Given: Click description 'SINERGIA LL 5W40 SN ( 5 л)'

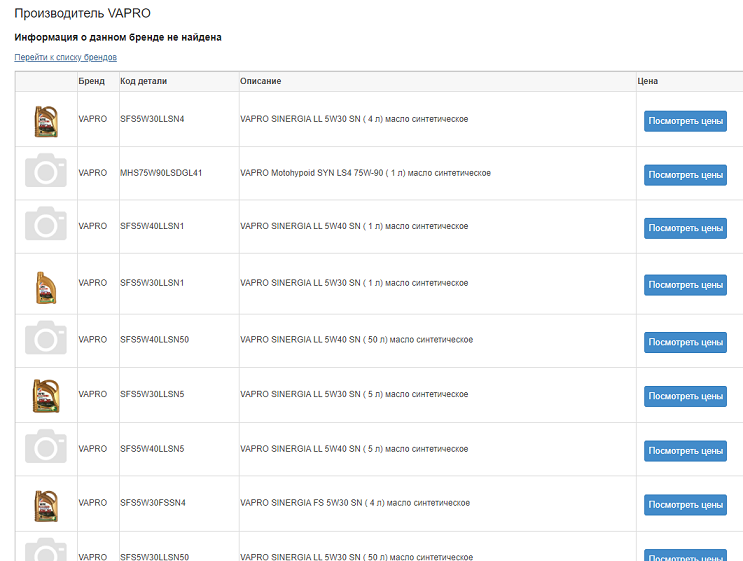Looking at the screenshot, I should [x=327, y=449].
